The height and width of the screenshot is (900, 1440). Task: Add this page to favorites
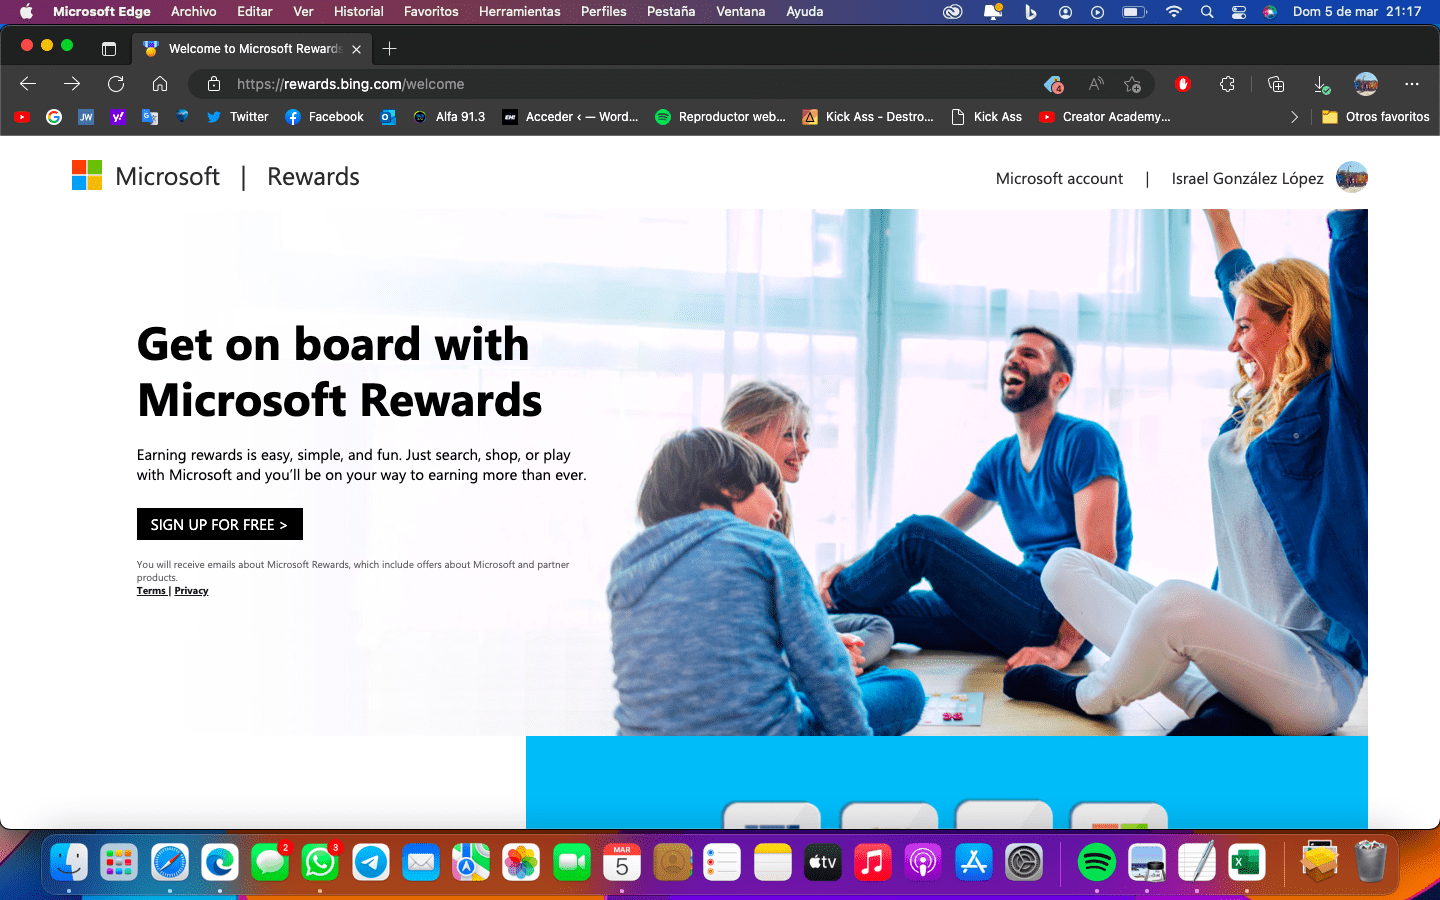(x=1132, y=84)
